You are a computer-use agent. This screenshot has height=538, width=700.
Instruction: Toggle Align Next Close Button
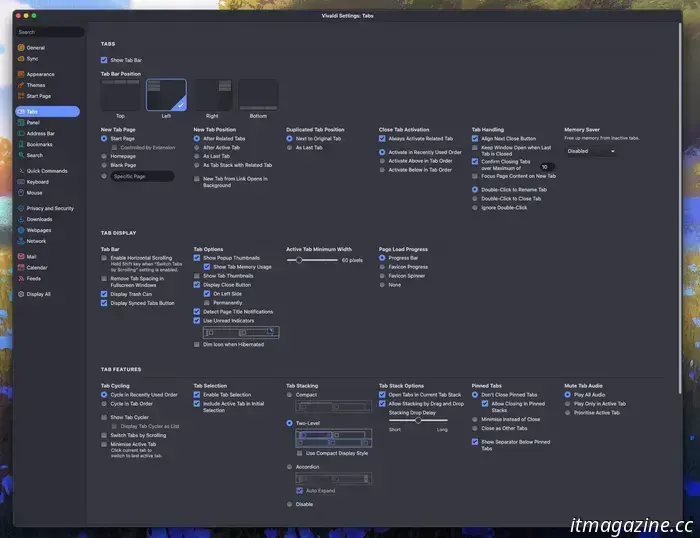click(x=475, y=138)
